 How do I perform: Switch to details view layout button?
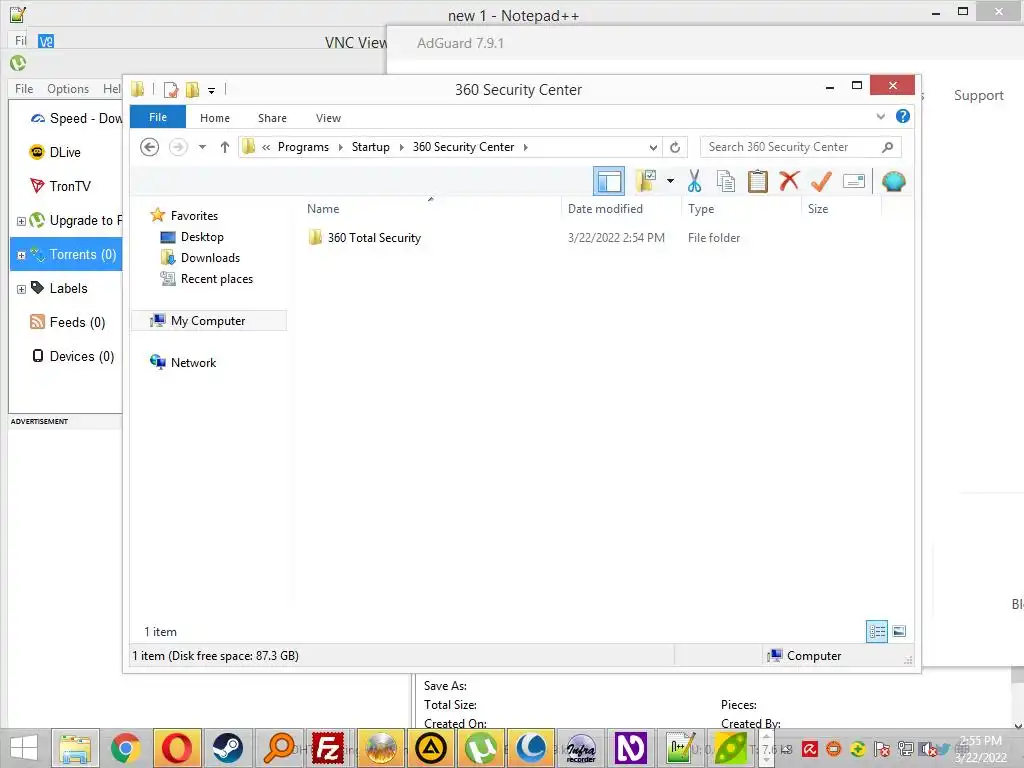point(876,632)
